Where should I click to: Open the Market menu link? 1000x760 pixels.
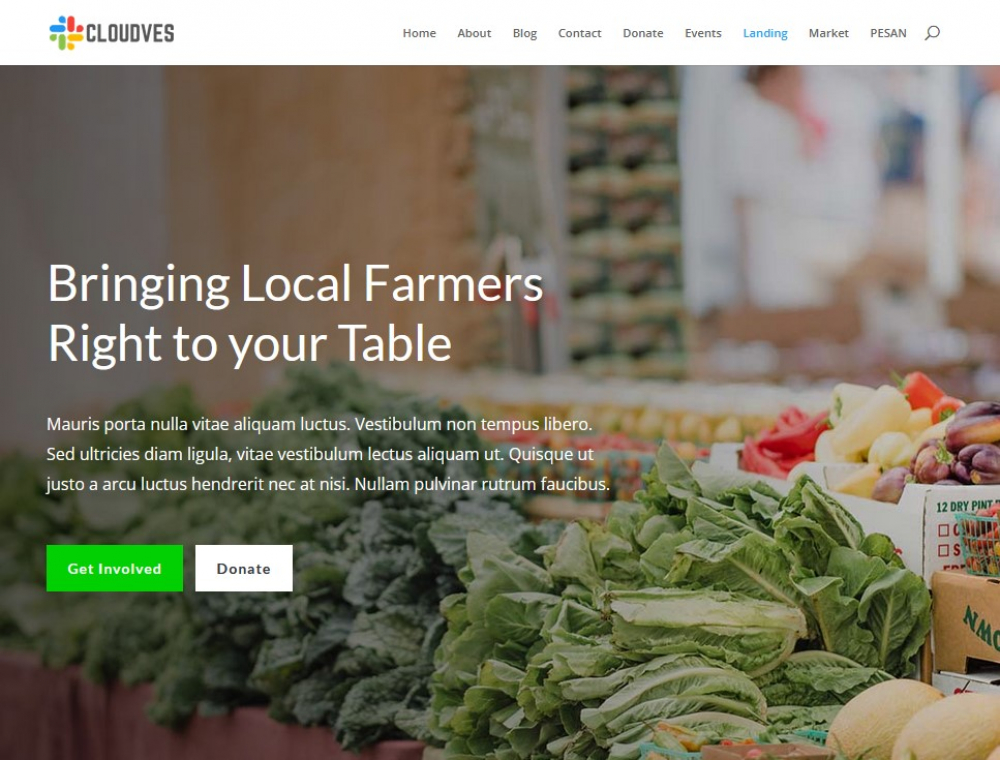click(x=828, y=33)
